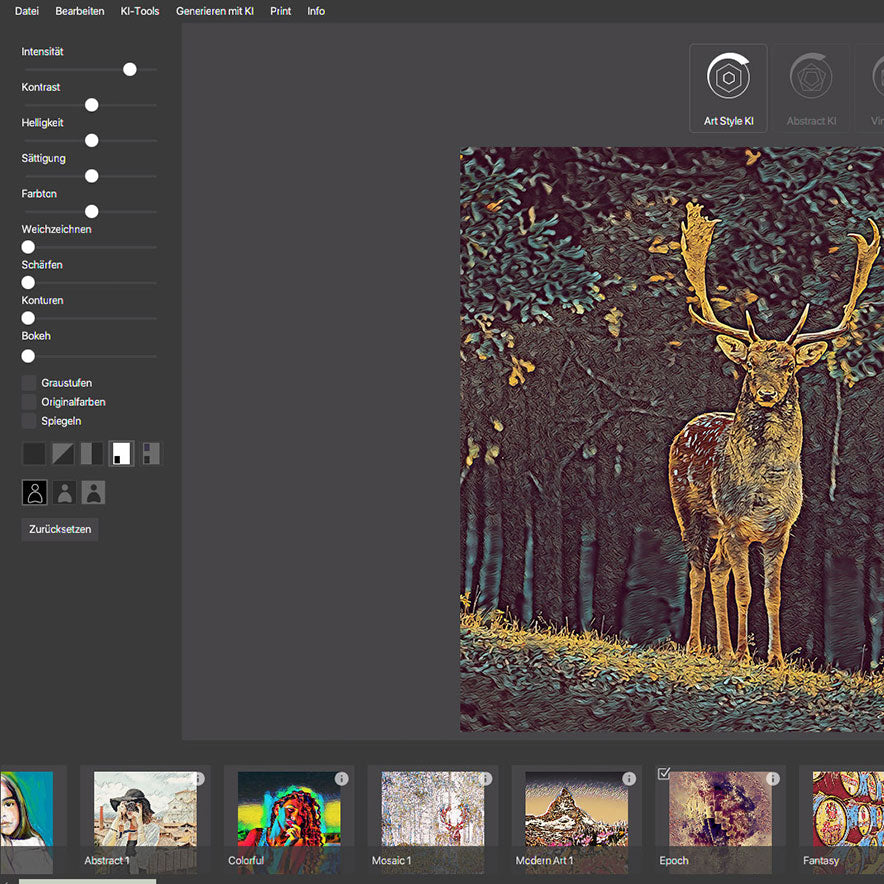This screenshot has height=884, width=884.
Task: Apply the Epoch style thumbnail
Action: 721,822
